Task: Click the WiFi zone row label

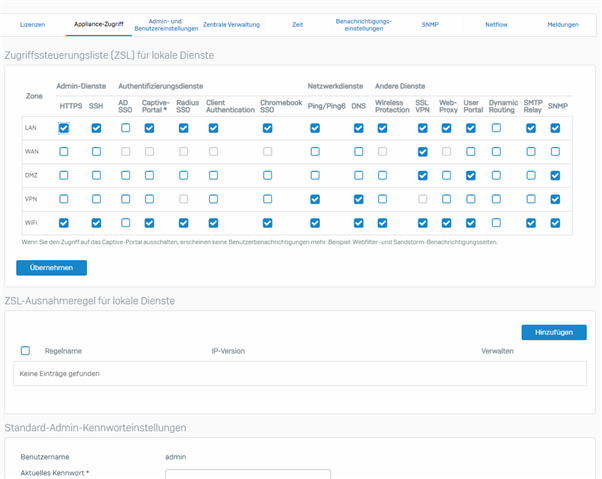Action: tap(31, 223)
